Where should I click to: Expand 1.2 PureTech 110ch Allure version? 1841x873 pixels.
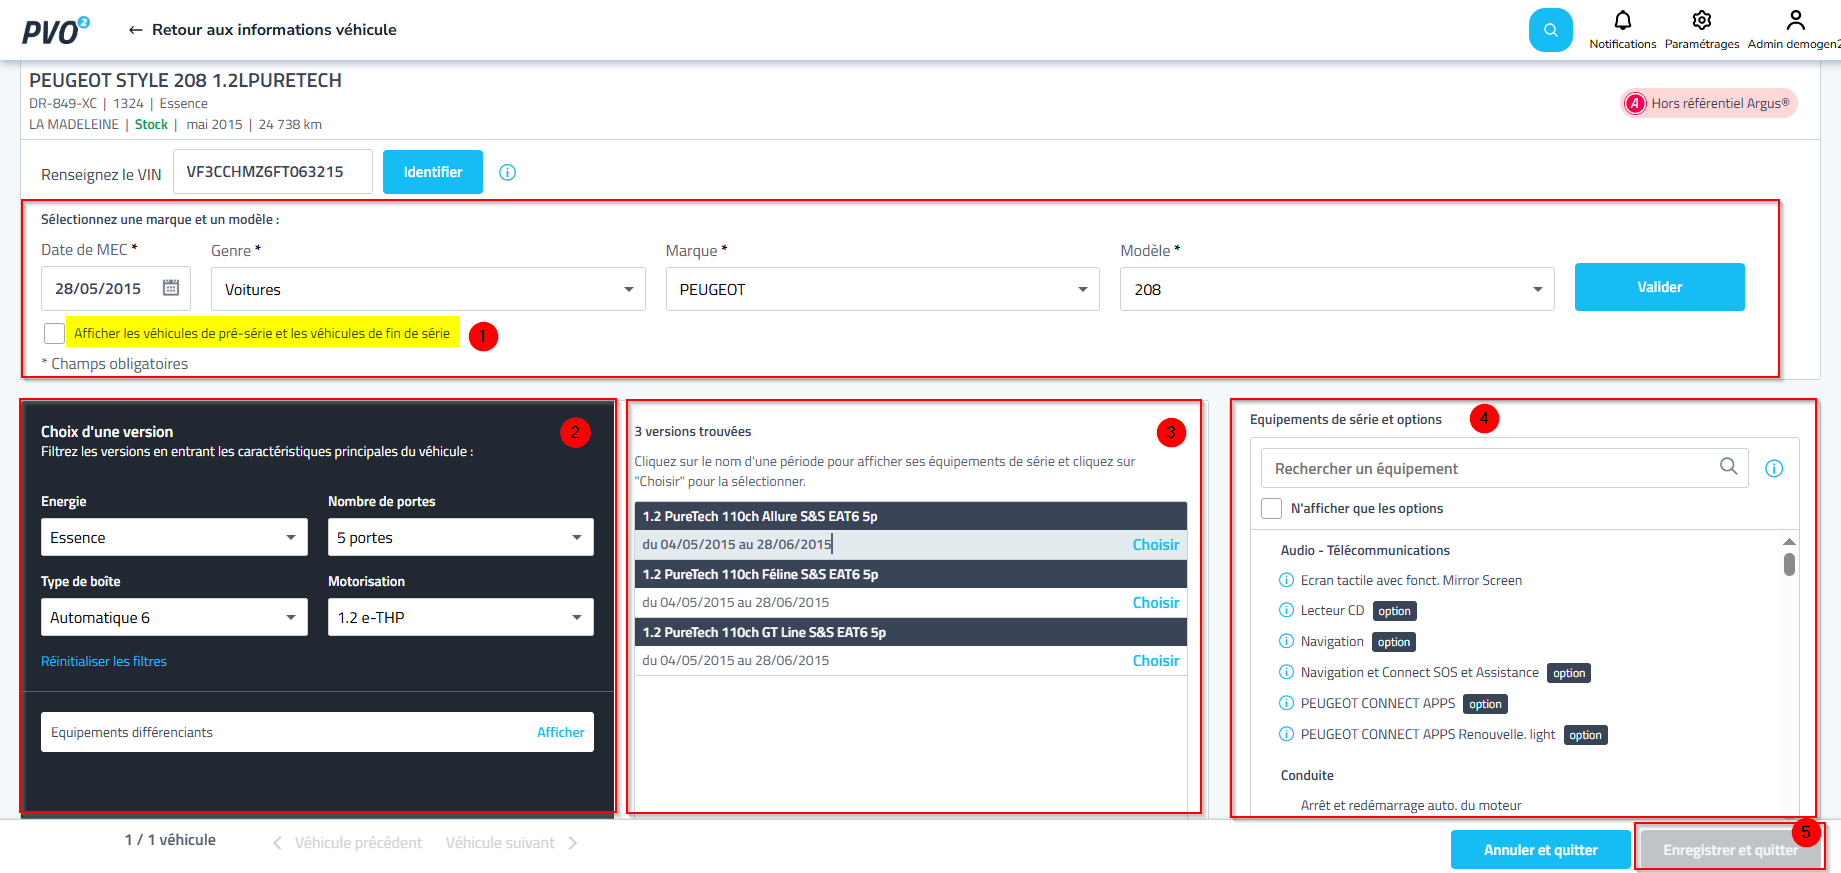911,516
